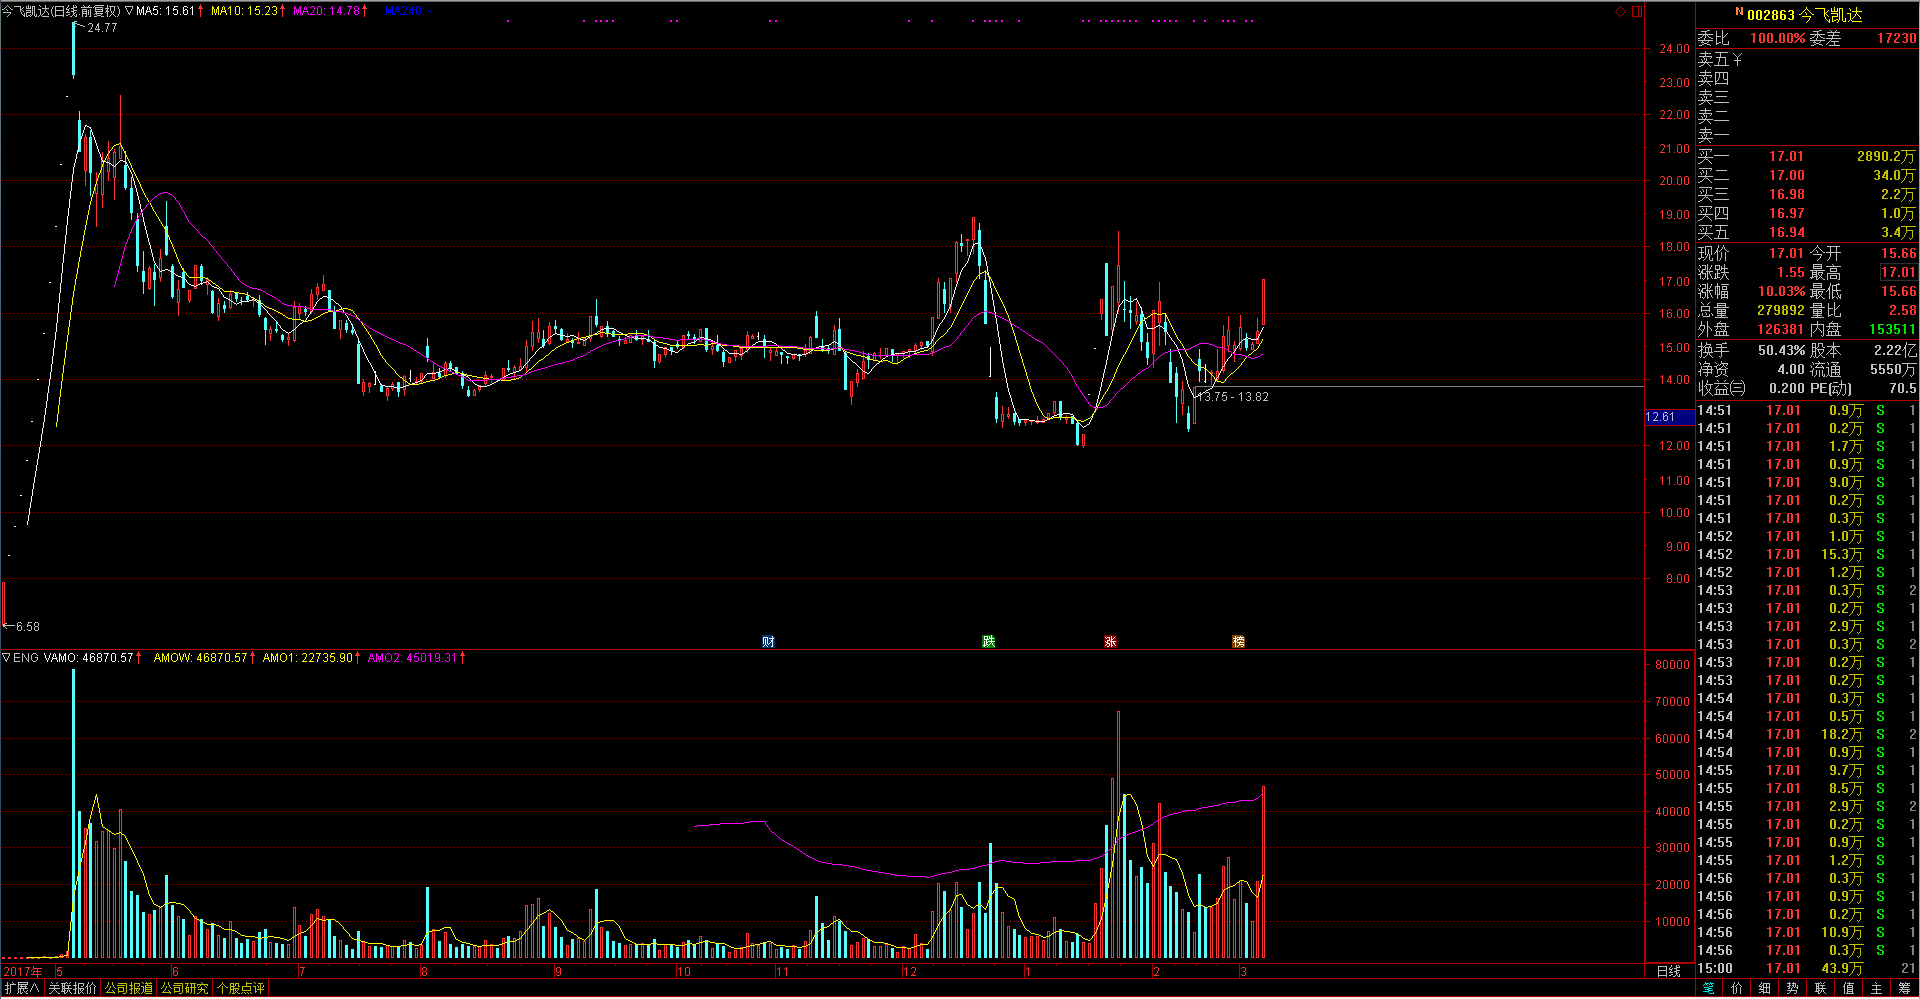Click the 日线 period button
This screenshot has width=1920, height=999.
[1669, 971]
